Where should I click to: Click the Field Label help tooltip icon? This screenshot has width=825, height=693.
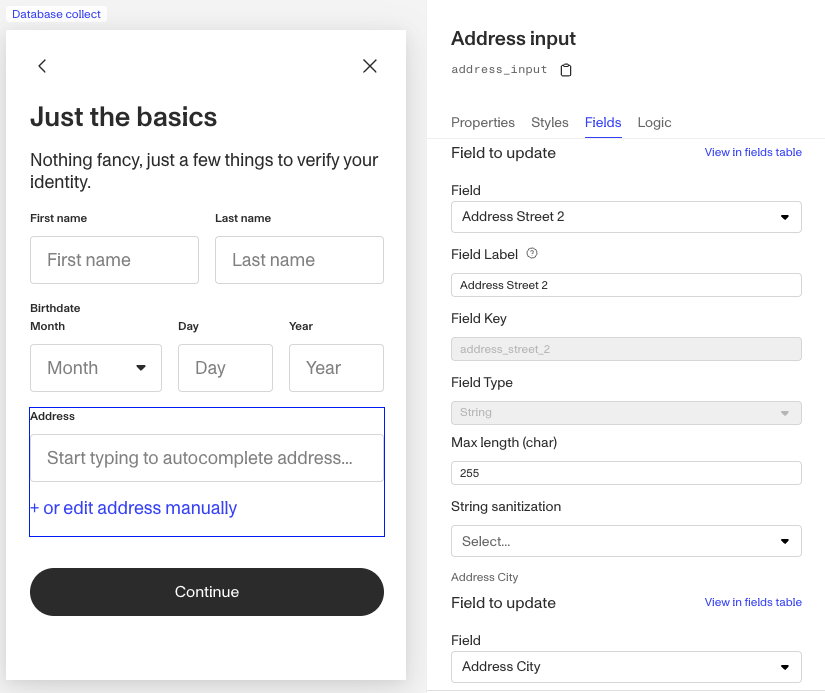(x=531, y=253)
